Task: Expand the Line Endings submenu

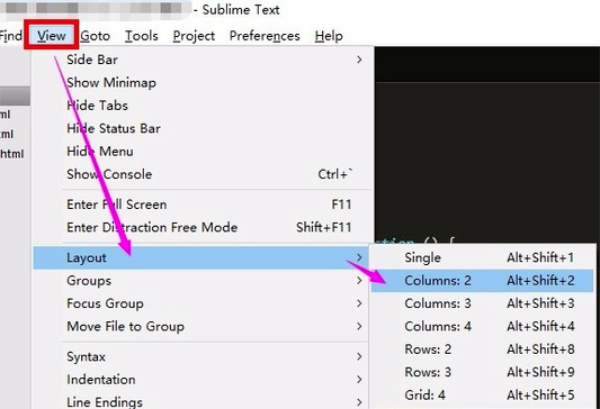Action: coord(202,401)
